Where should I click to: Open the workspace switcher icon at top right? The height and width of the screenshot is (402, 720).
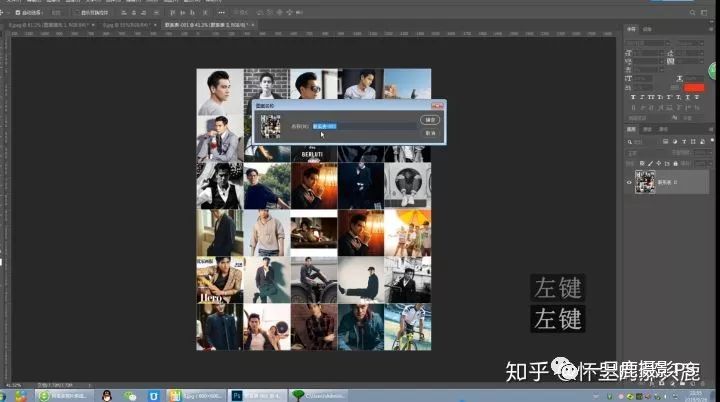click(x=704, y=13)
